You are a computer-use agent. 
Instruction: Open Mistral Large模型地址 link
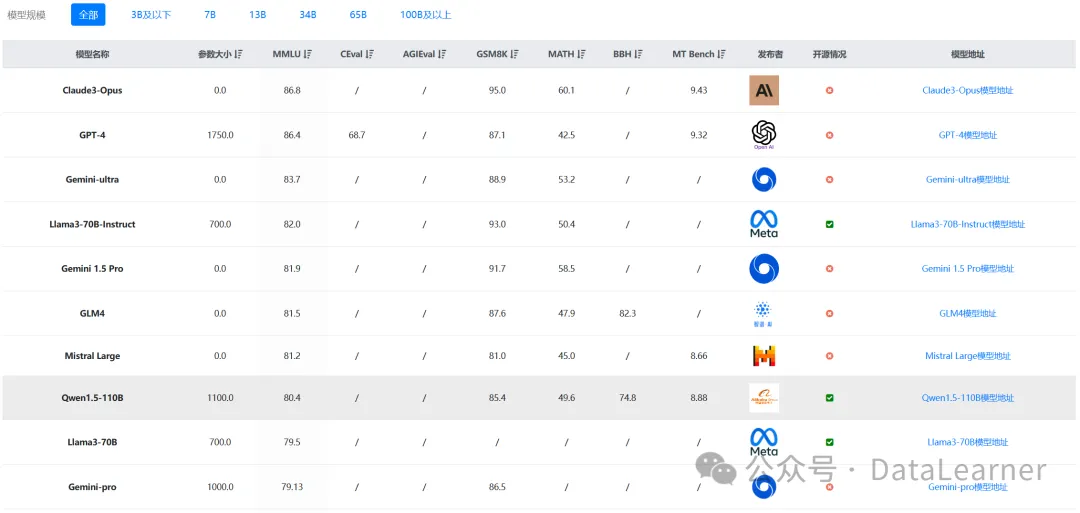(968, 356)
